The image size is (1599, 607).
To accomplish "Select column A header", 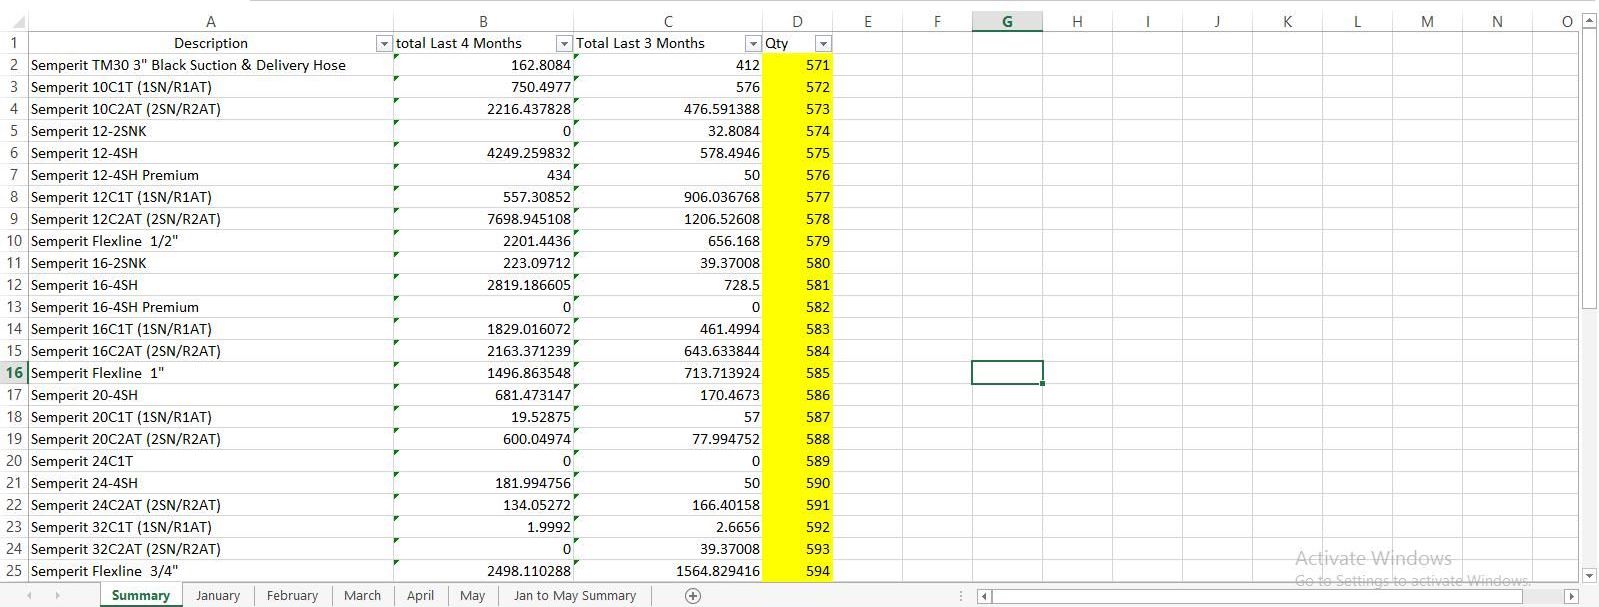I will [x=210, y=21].
